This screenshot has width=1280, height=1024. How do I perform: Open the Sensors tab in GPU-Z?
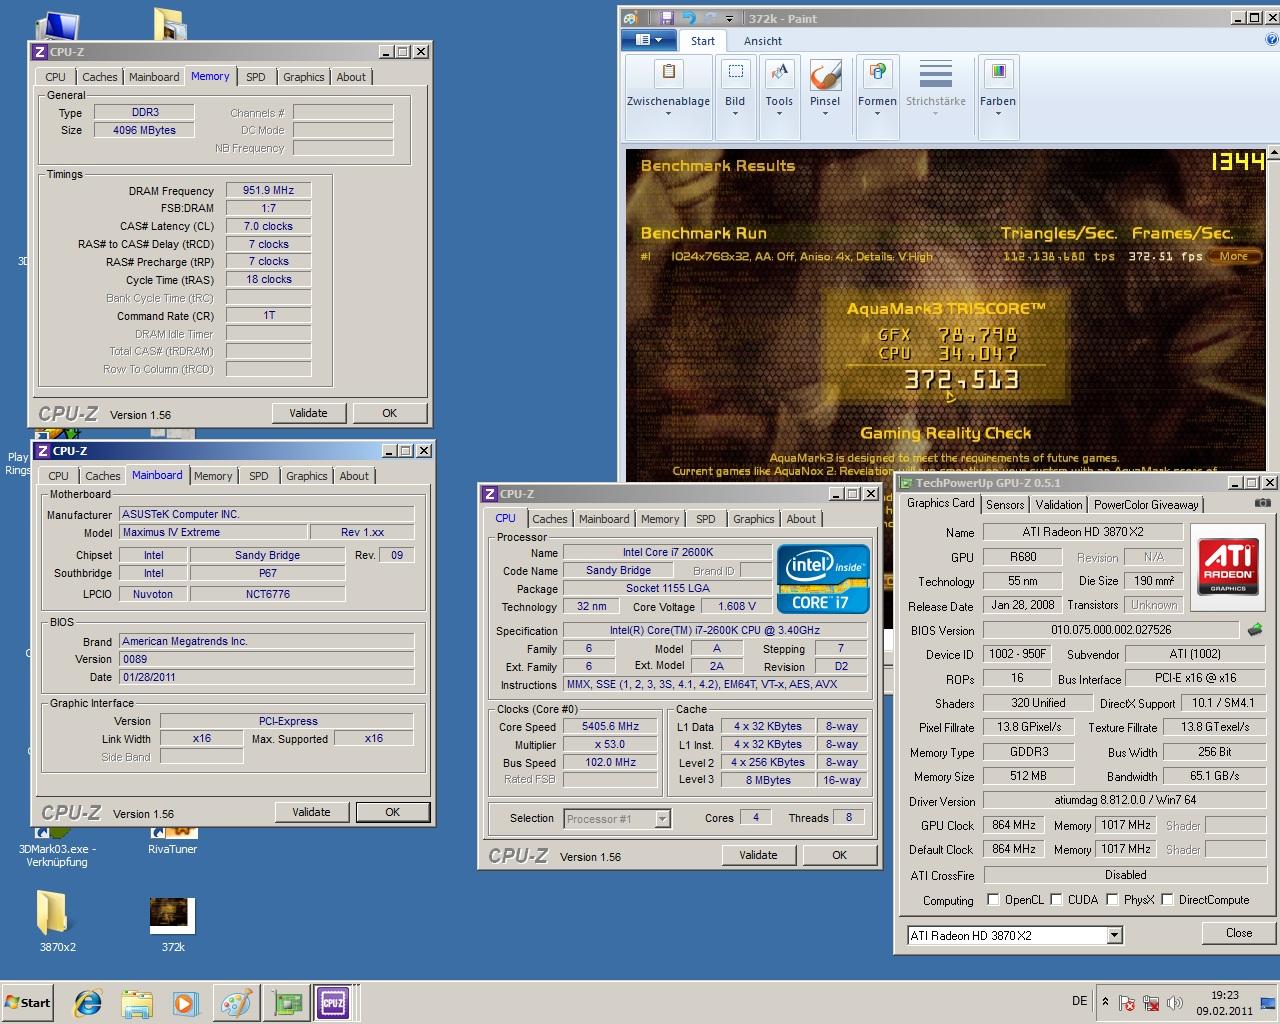tap(1005, 505)
